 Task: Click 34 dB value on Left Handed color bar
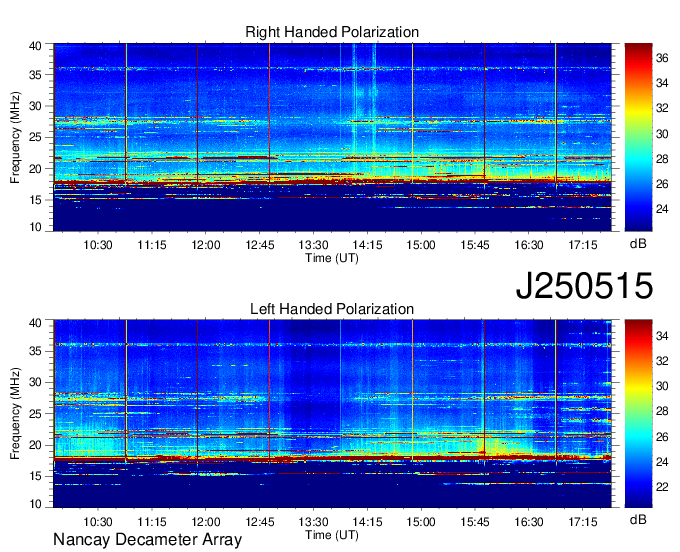662,335
